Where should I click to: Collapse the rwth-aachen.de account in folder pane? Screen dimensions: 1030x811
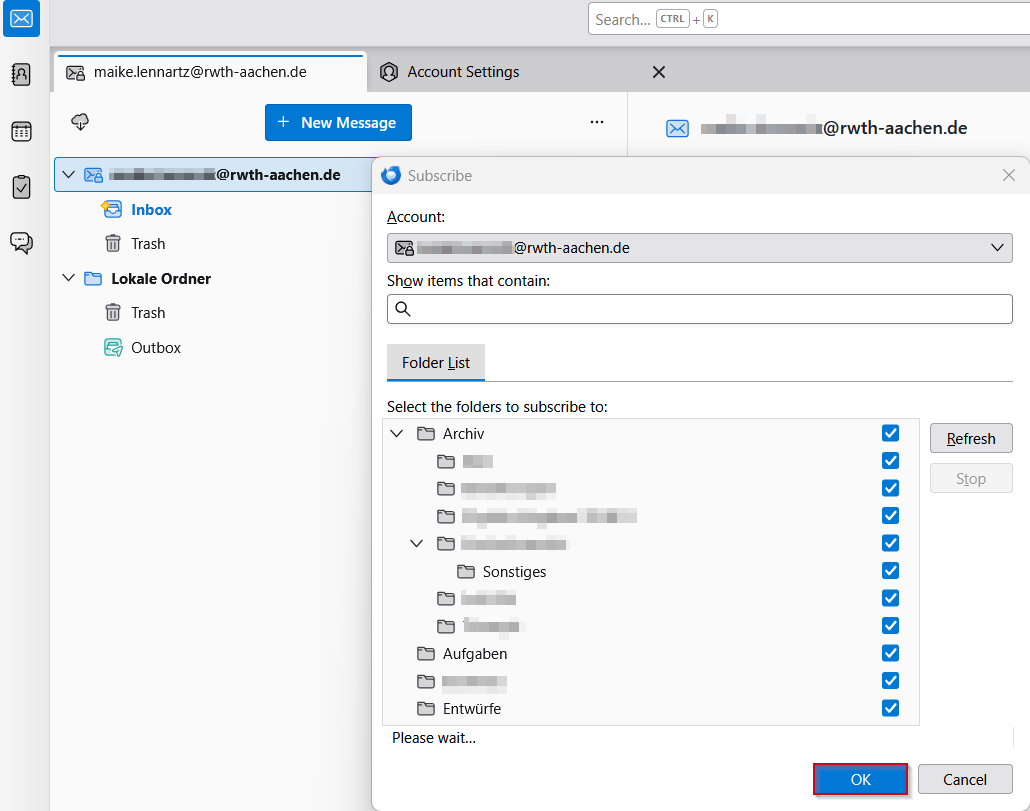tap(68, 175)
